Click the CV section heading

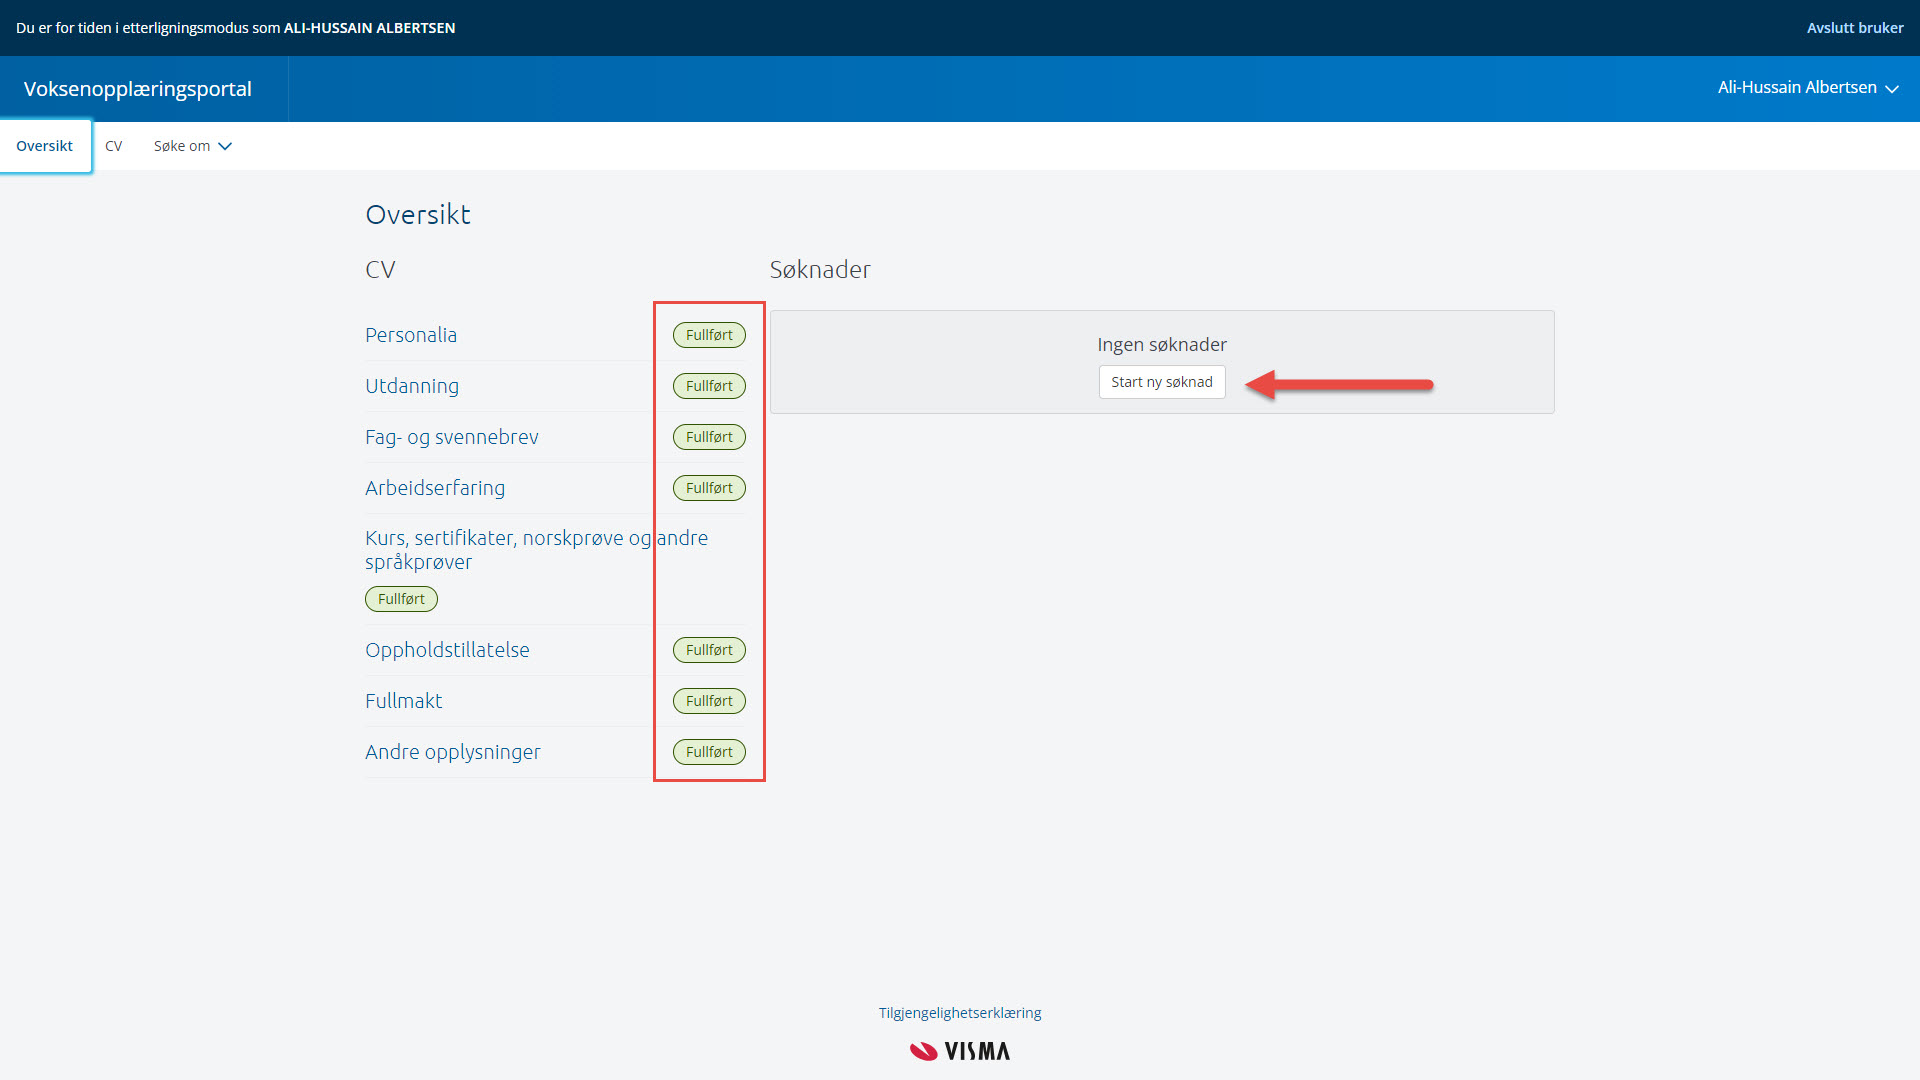(380, 270)
